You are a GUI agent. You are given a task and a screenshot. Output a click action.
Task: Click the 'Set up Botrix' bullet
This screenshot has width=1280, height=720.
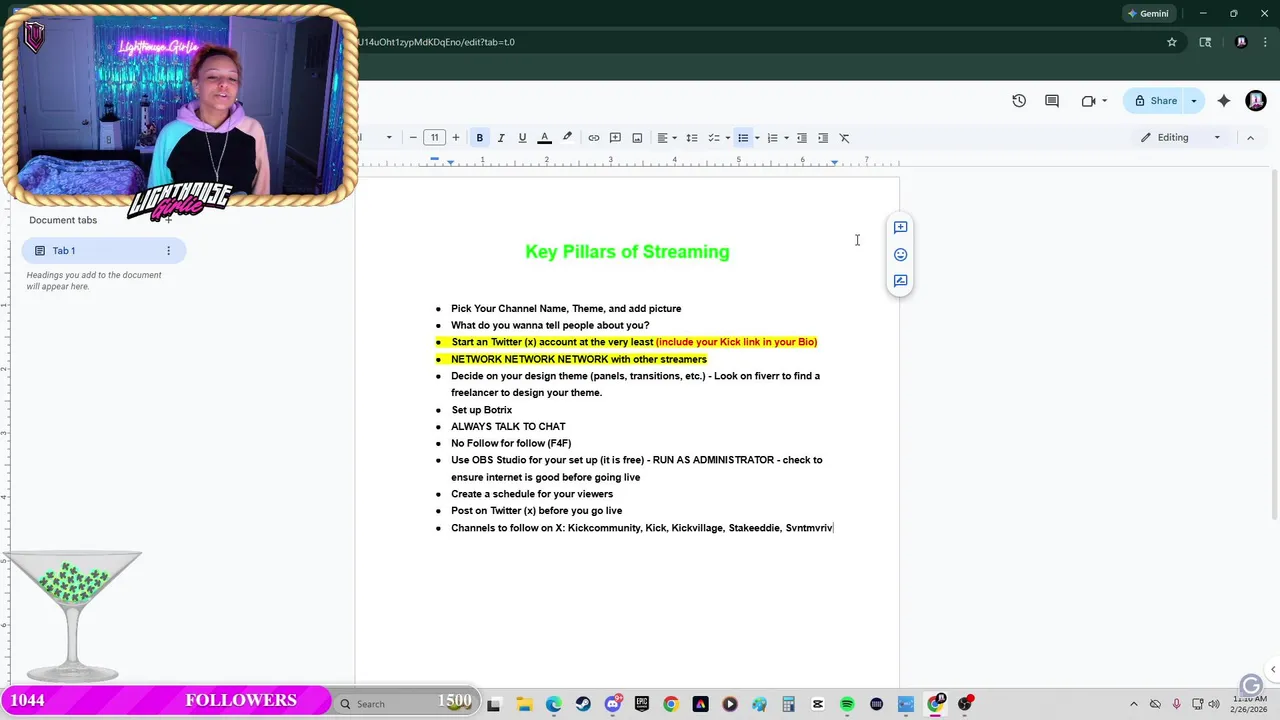point(481,410)
